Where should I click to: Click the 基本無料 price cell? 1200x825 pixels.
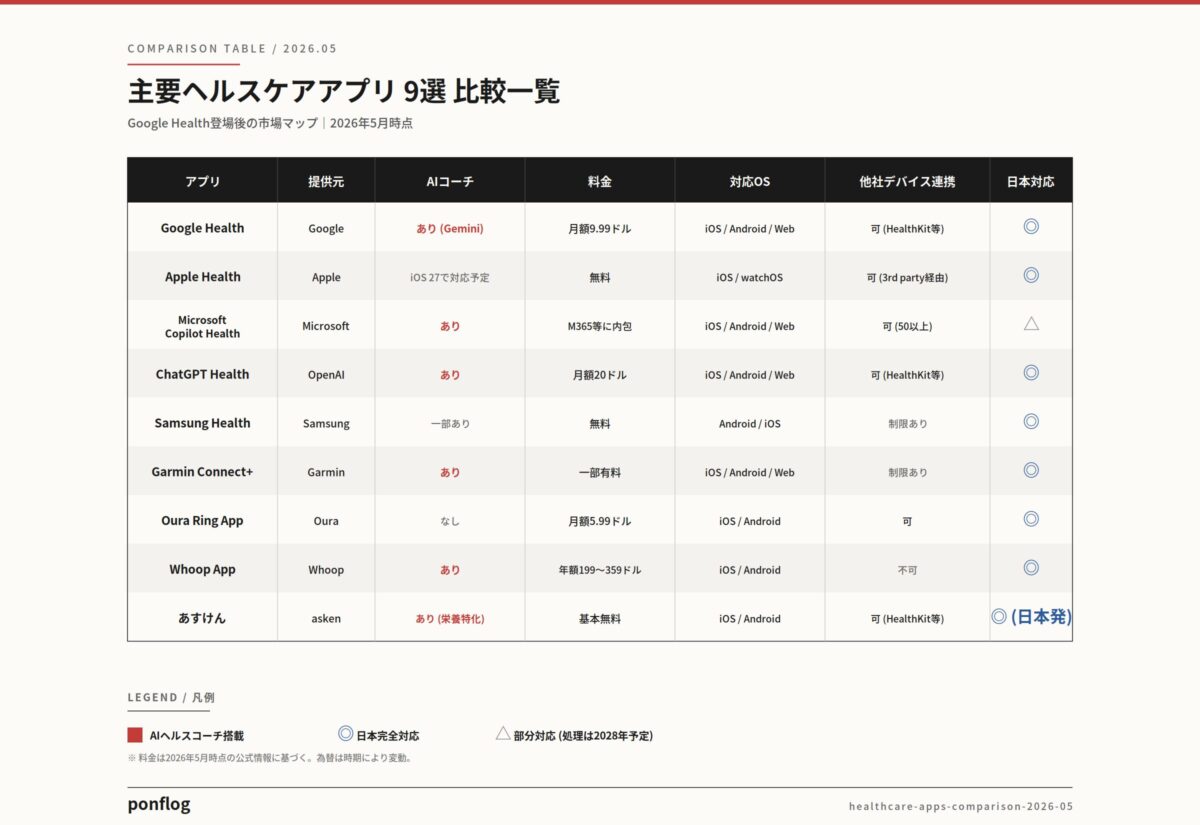[600, 618]
